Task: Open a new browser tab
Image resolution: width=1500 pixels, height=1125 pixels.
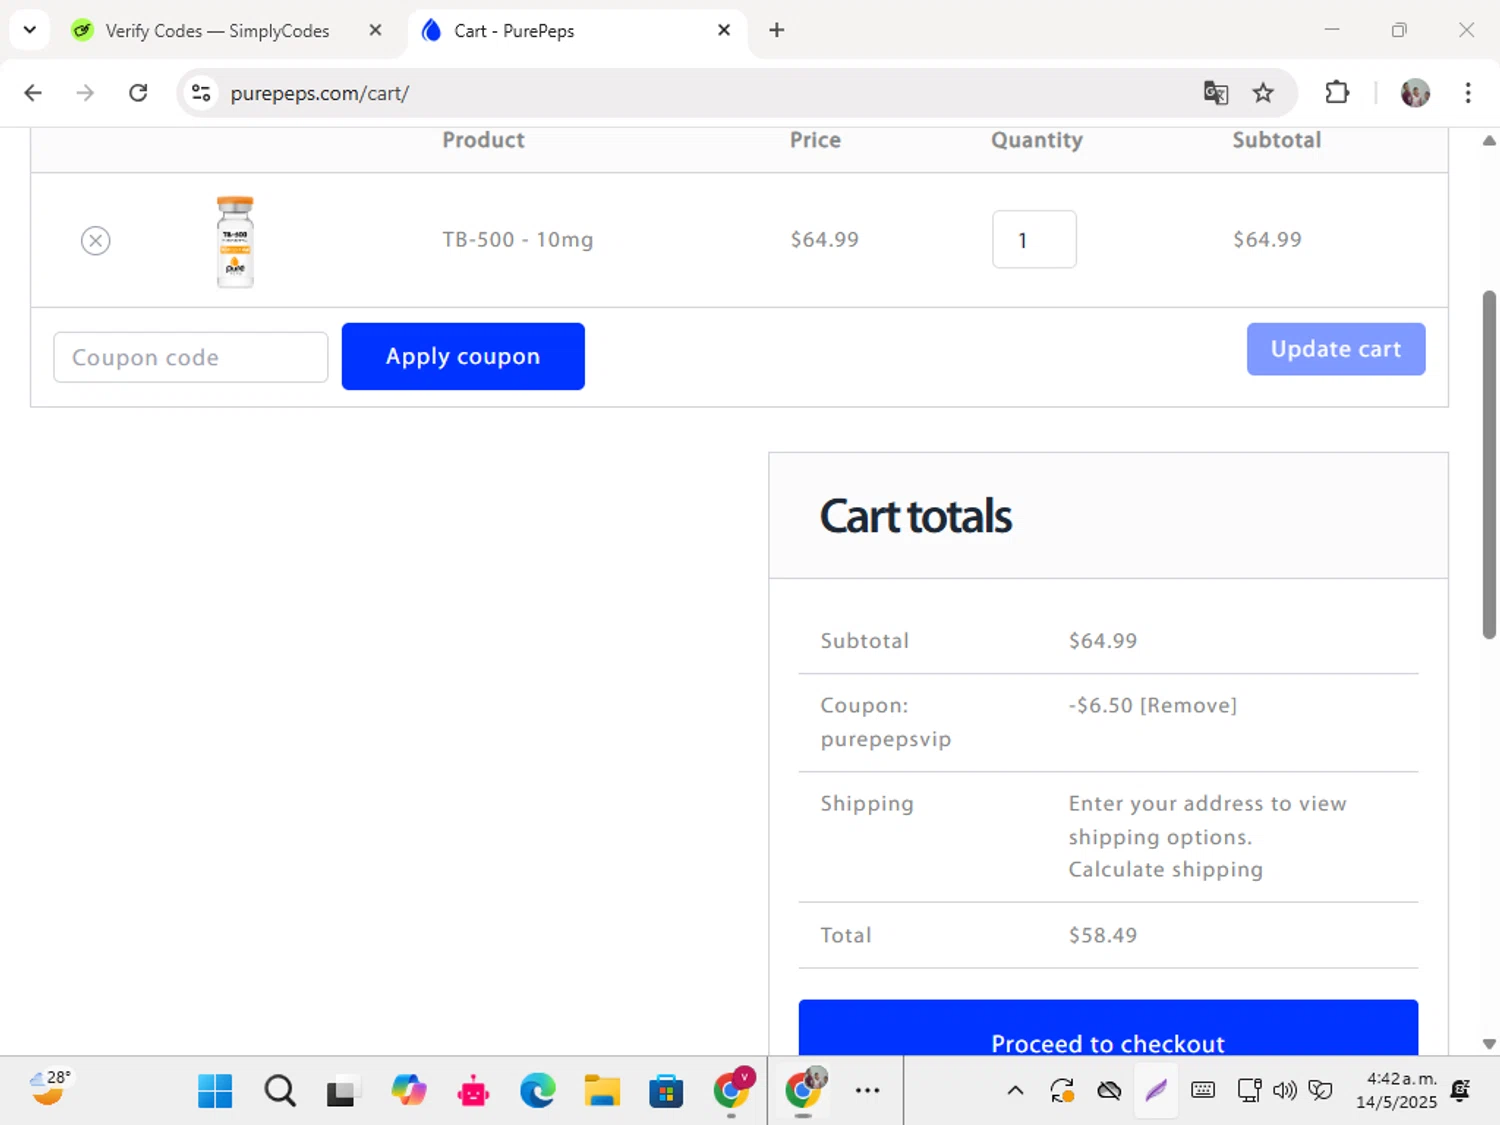Action: coord(777,30)
